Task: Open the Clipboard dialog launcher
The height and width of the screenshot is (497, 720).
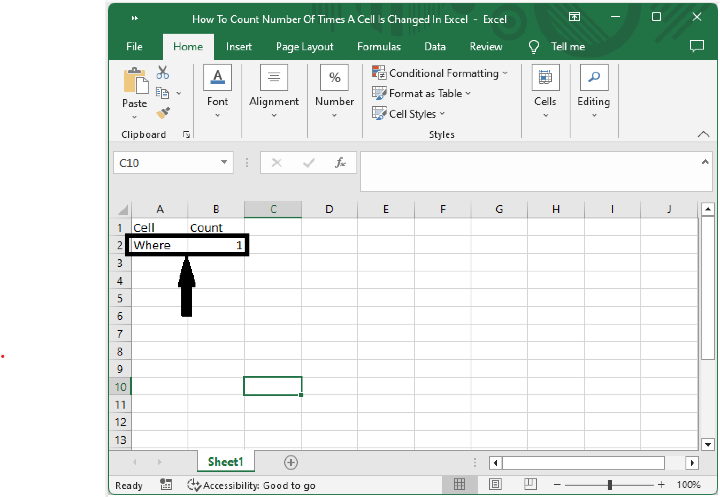Action: tap(186, 134)
